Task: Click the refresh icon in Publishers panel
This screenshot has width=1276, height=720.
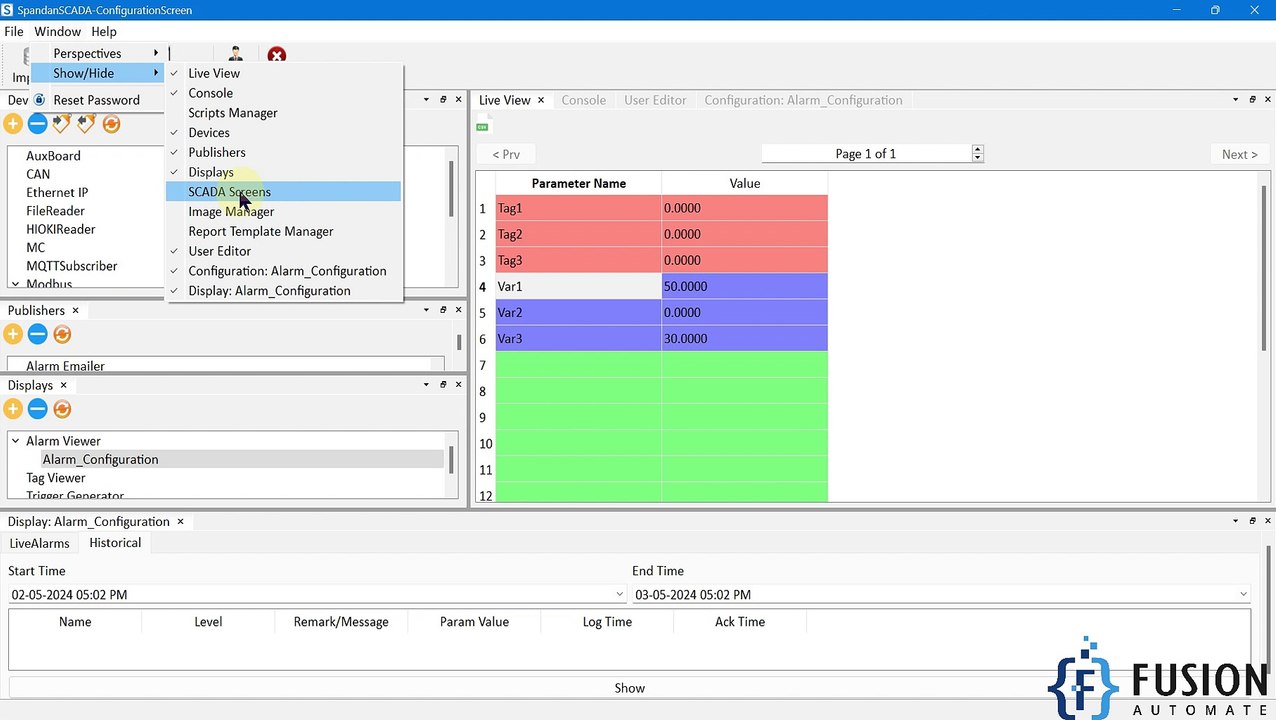Action: 62,334
